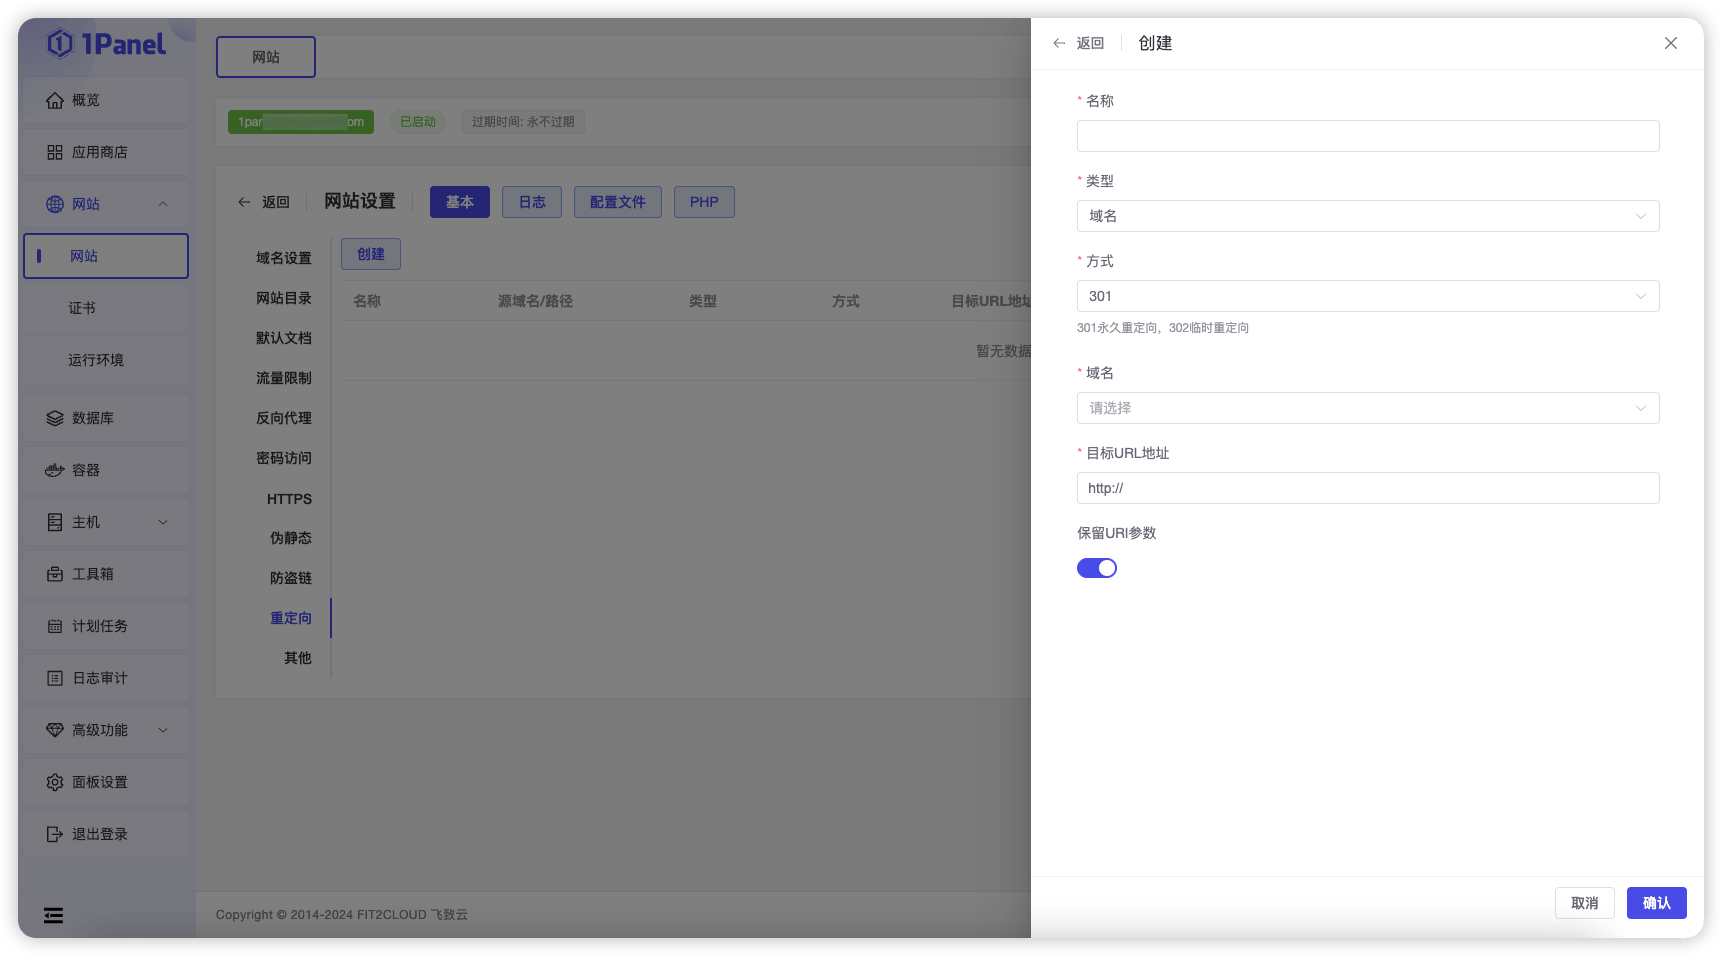This screenshot has width=1722, height=956.
Task: Select the 容器 container icon
Action: coord(55,469)
